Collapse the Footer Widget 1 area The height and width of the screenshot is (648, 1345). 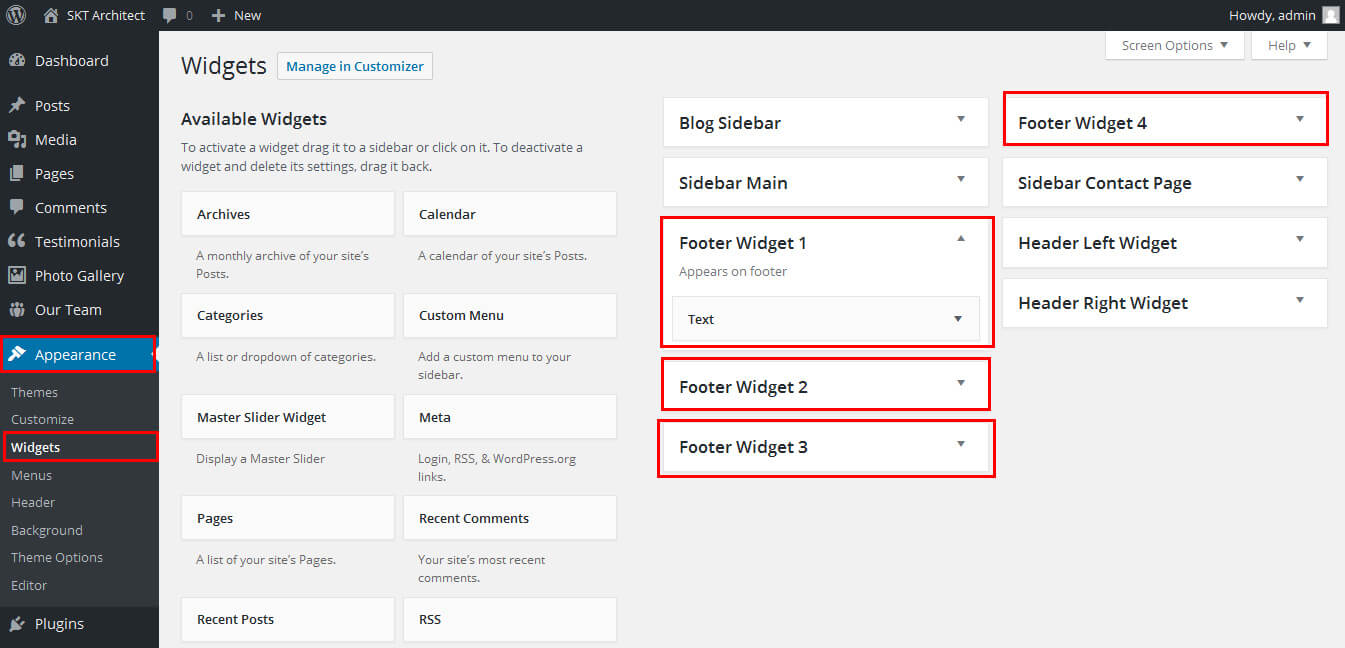pyautogui.click(x=961, y=239)
